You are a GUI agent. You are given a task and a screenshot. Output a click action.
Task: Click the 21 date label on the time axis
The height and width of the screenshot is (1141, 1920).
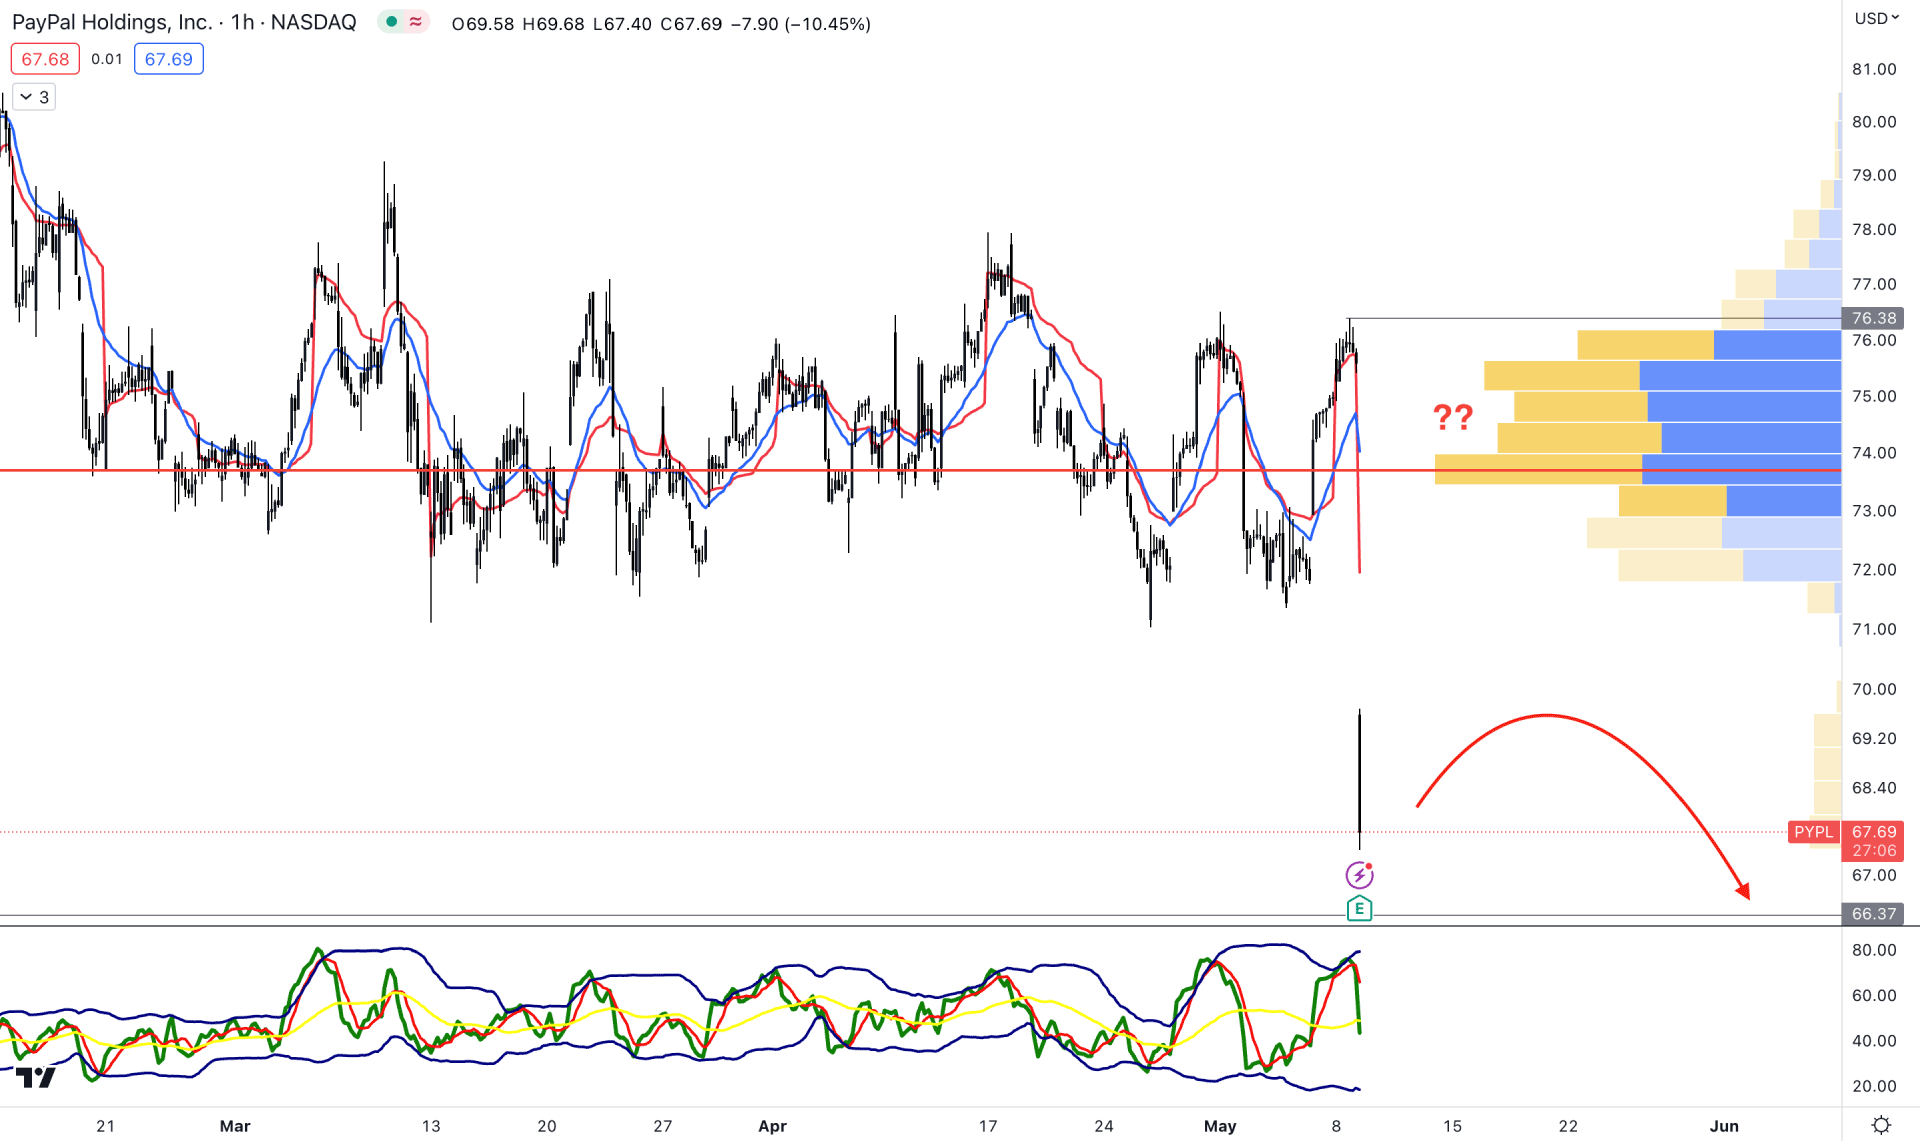105,1126
